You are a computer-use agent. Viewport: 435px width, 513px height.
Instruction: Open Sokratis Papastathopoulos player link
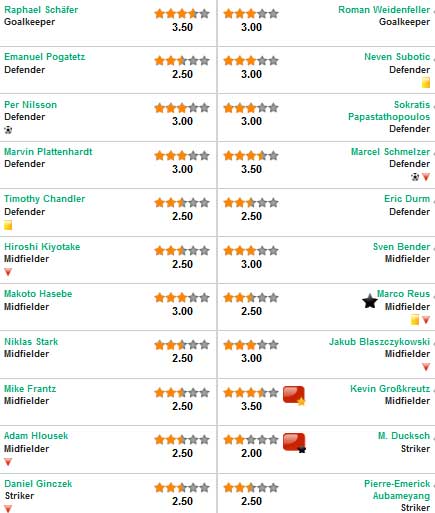(389, 111)
